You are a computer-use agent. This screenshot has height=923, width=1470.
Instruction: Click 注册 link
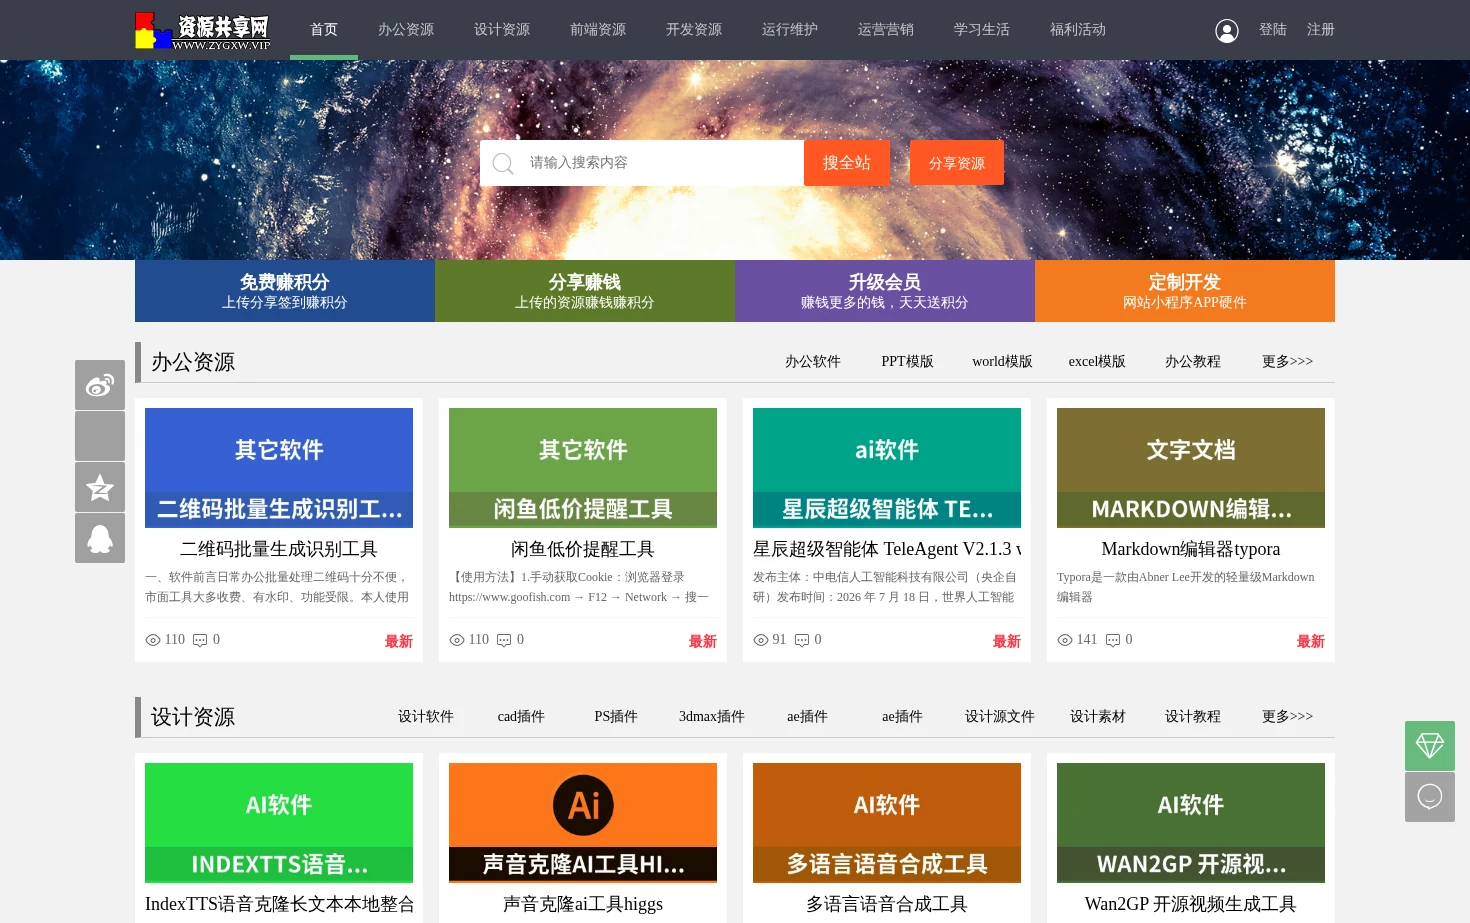(1321, 30)
